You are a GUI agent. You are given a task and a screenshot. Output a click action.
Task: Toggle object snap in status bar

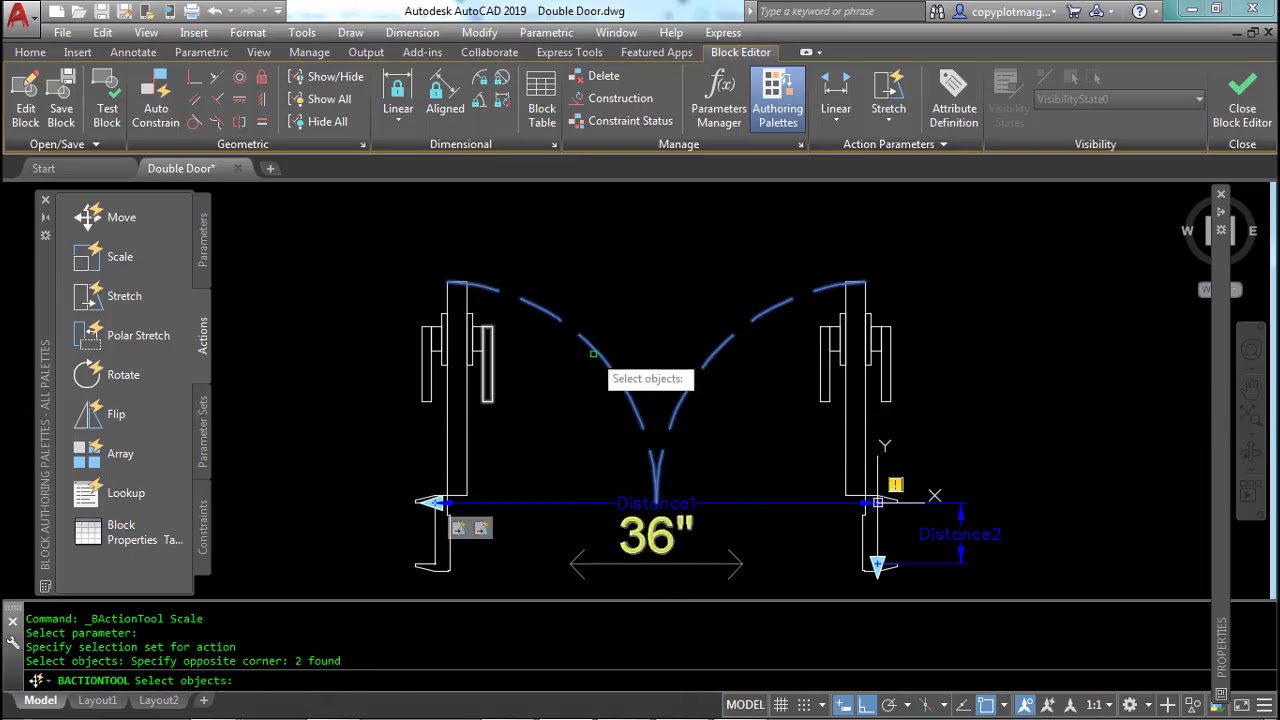click(986, 704)
